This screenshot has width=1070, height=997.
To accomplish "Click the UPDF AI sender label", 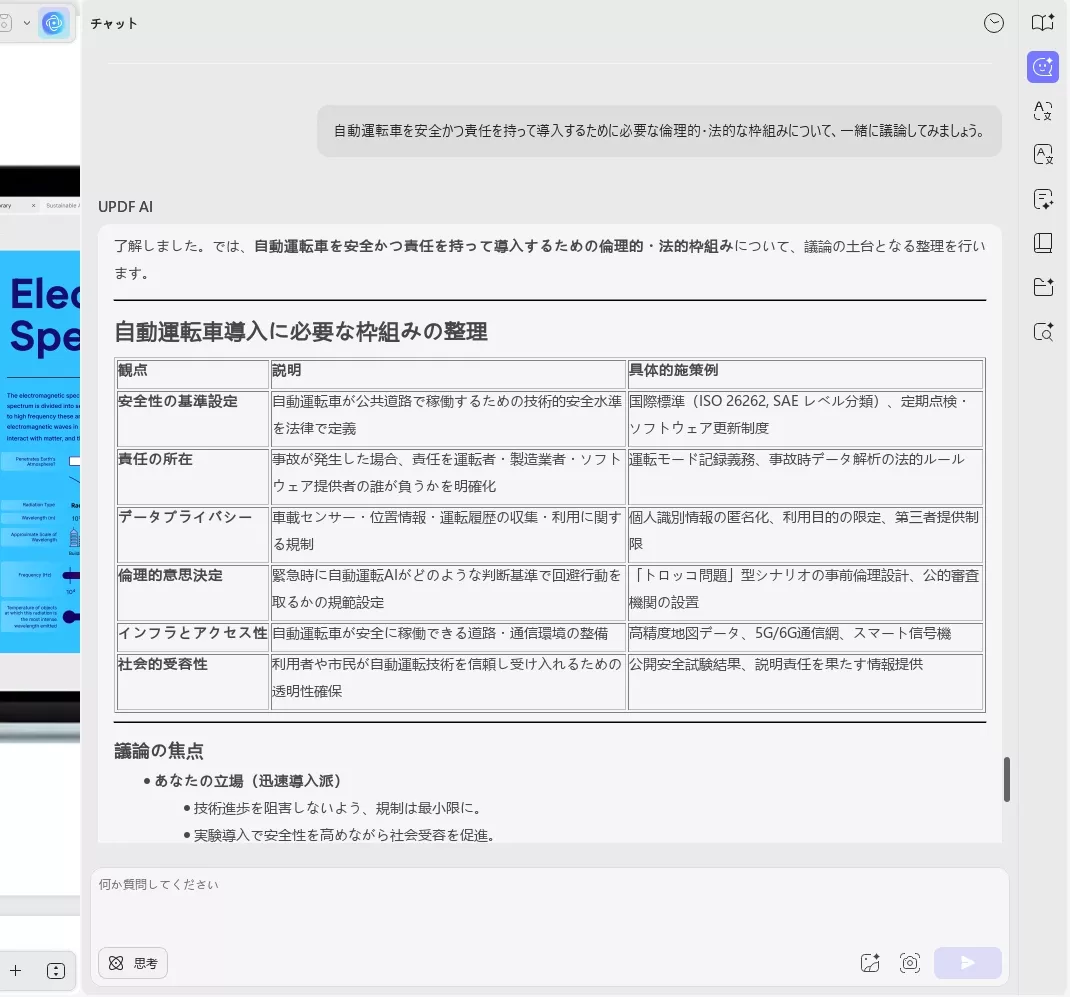I will click(x=126, y=207).
